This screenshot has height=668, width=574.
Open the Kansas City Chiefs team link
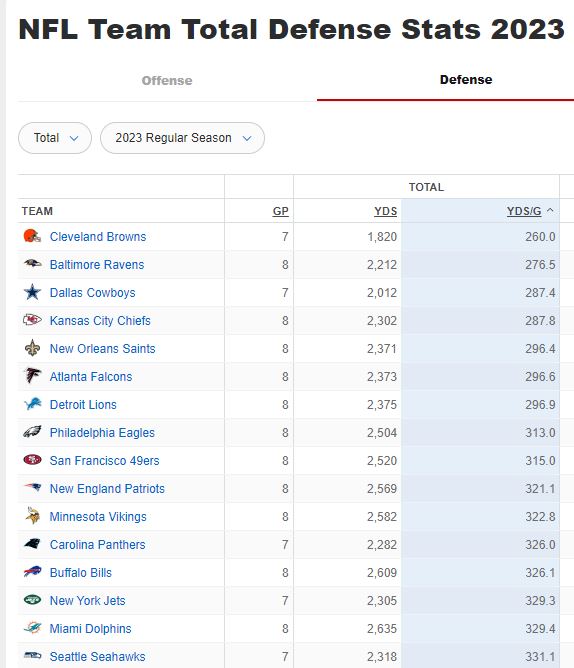(x=100, y=320)
